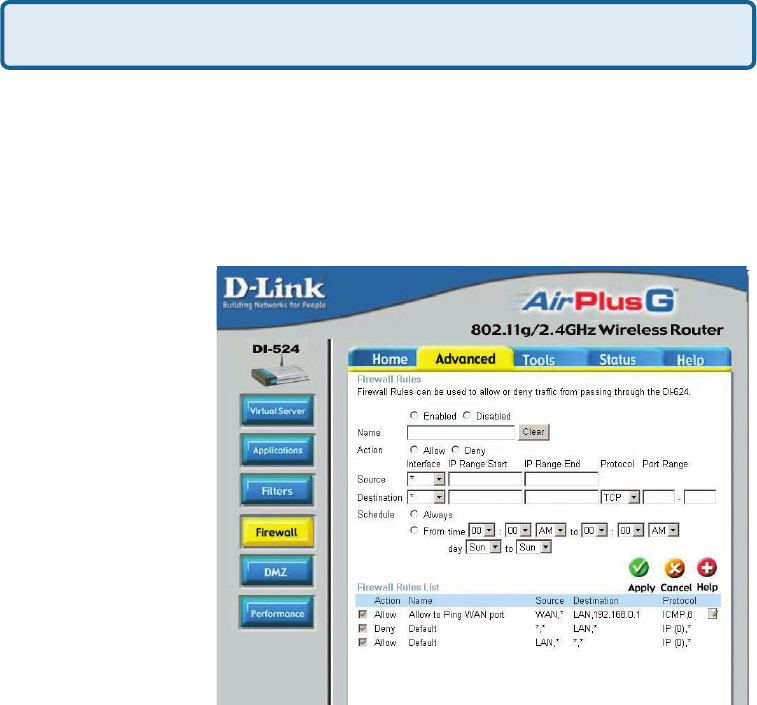Image resolution: width=757 pixels, height=705 pixels.
Task: Select the Always schedule option
Action: pos(414,514)
